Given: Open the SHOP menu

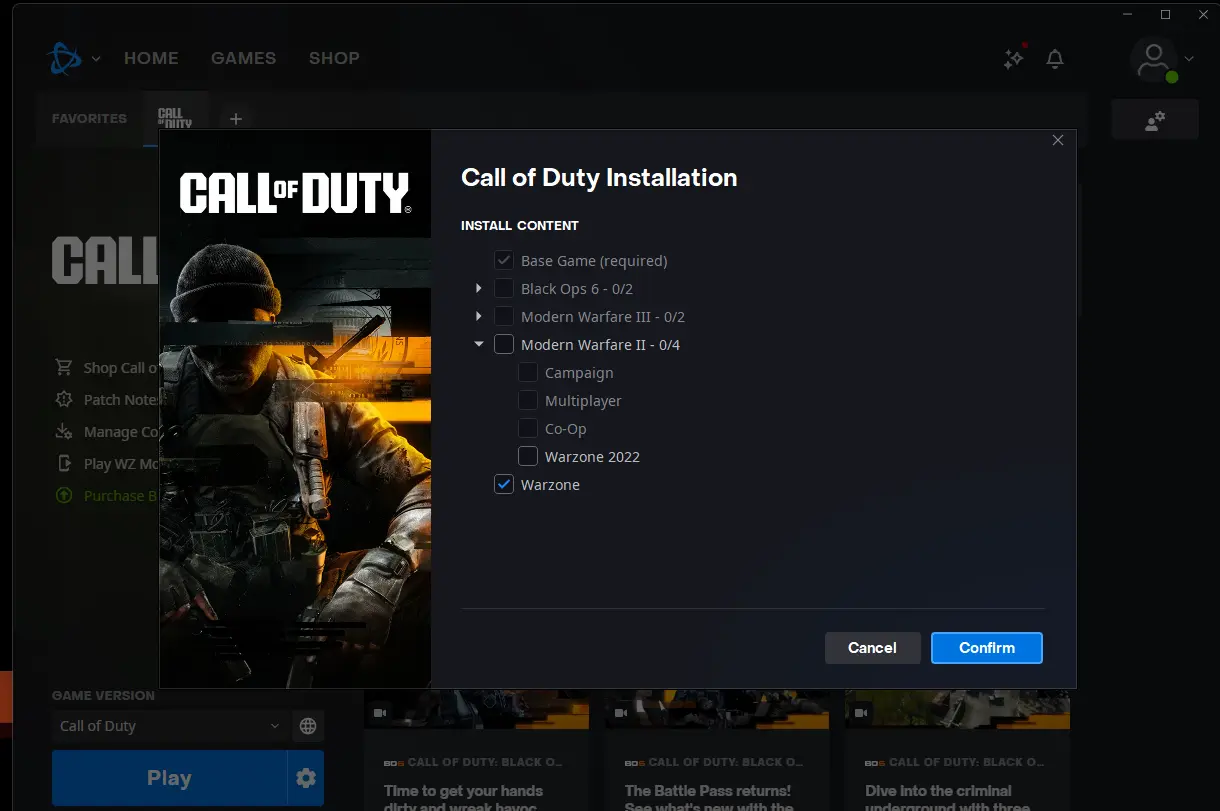Looking at the screenshot, I should click(x=334, y=58).
